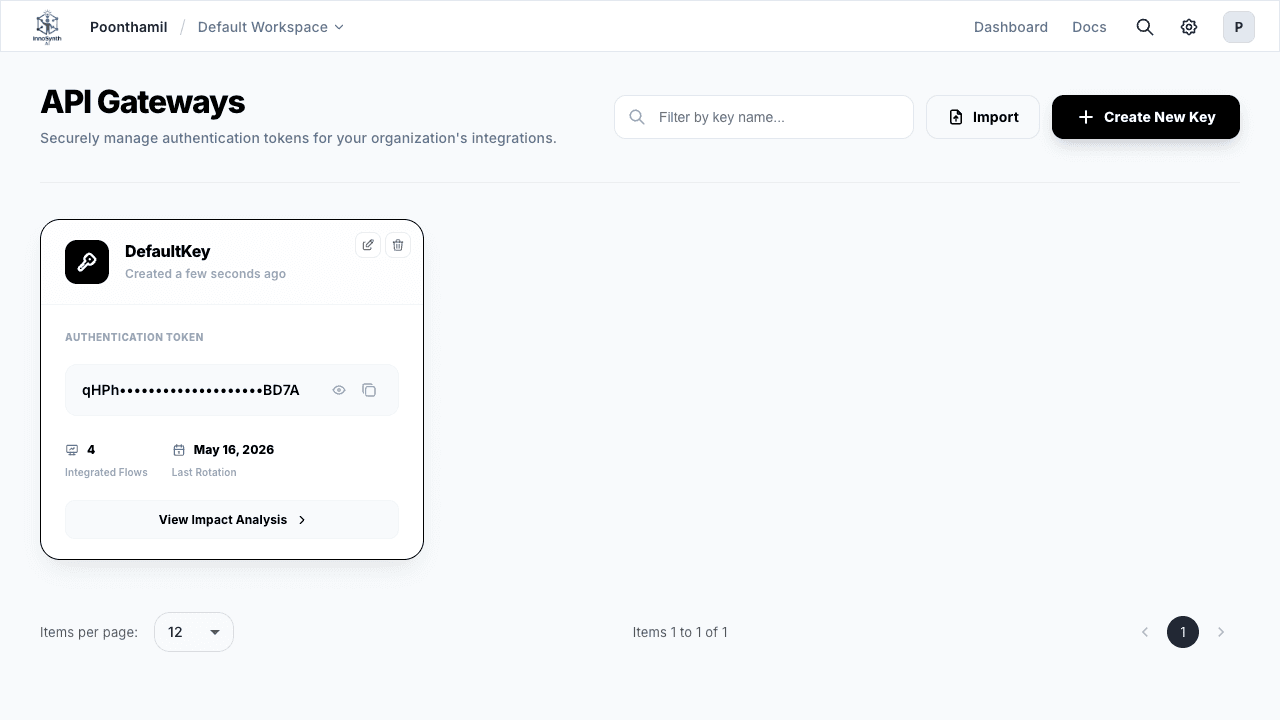
Task: Click the Last Rotation calendar icon
Action: click(x=179, y=450)
